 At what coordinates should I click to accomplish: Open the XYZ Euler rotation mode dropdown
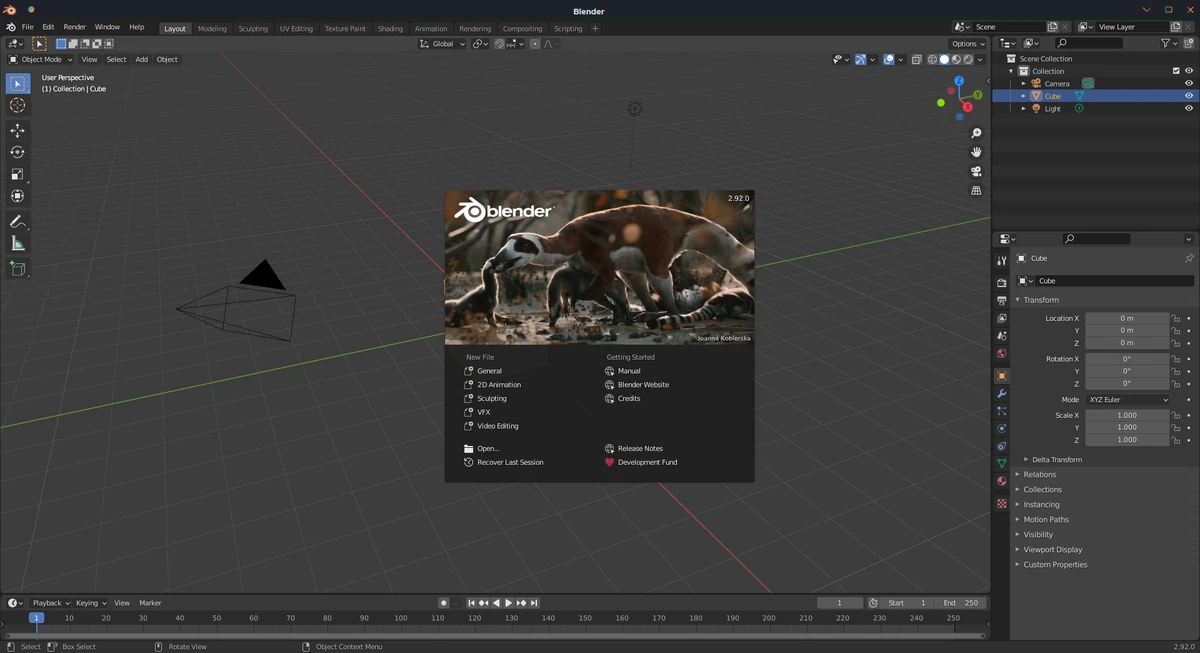(1127, 400)
